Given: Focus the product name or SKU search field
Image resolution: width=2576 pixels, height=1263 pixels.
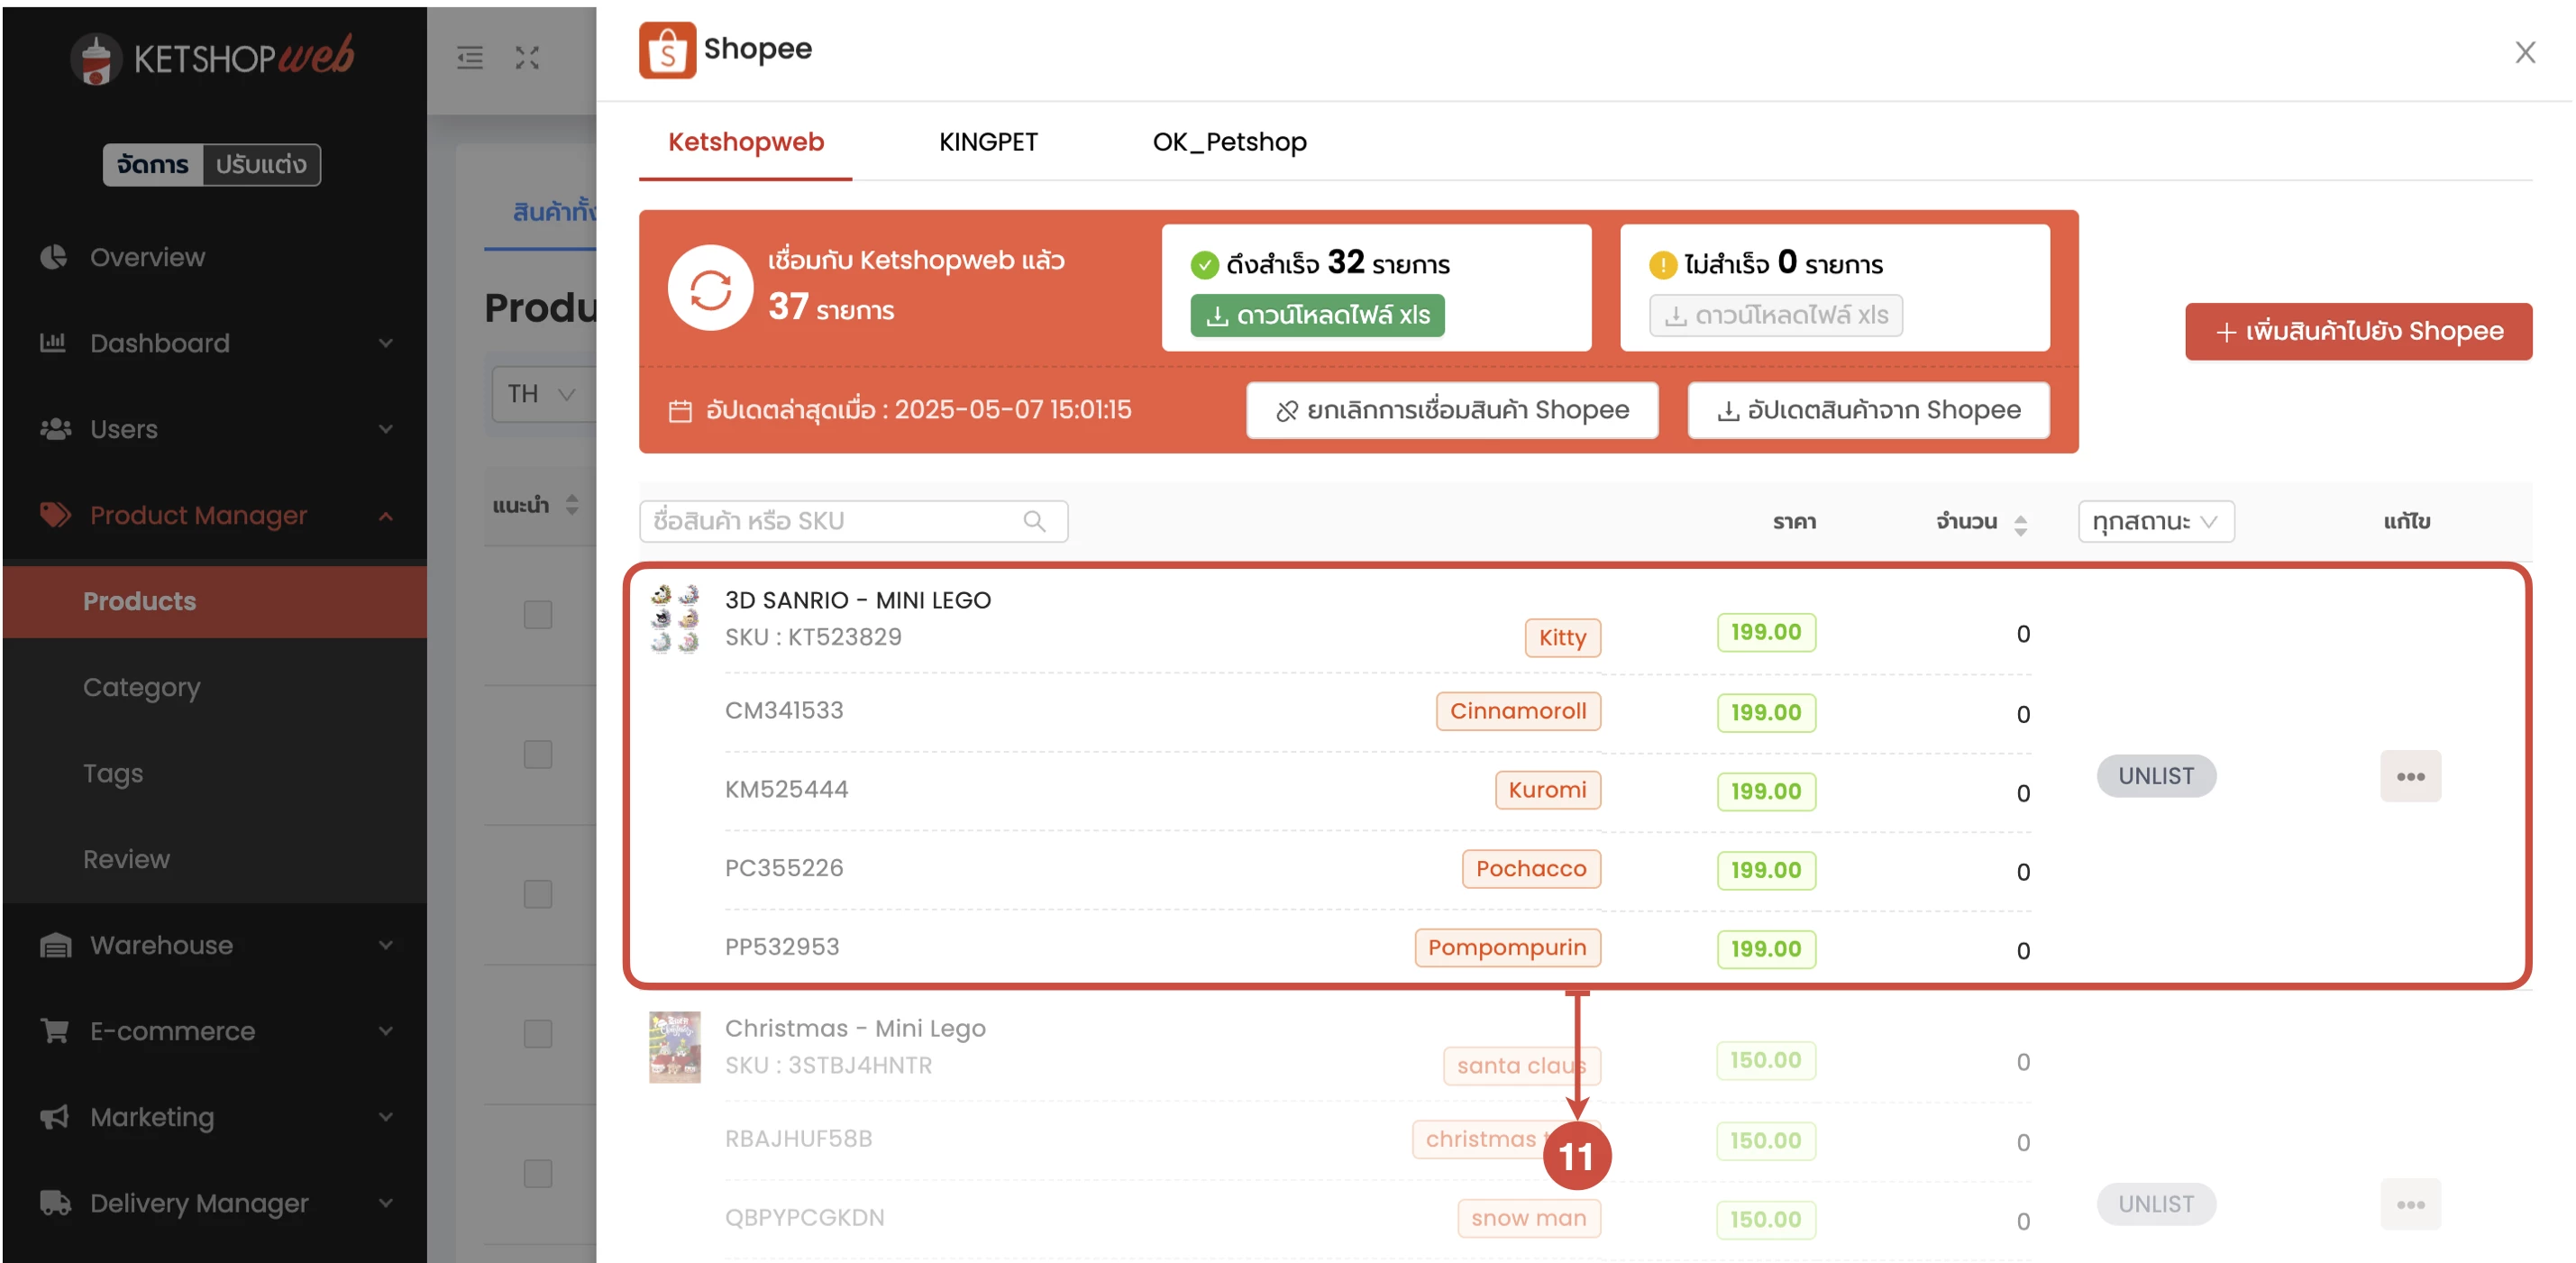Looking at the screenshot, I should [x=853, y=521].
